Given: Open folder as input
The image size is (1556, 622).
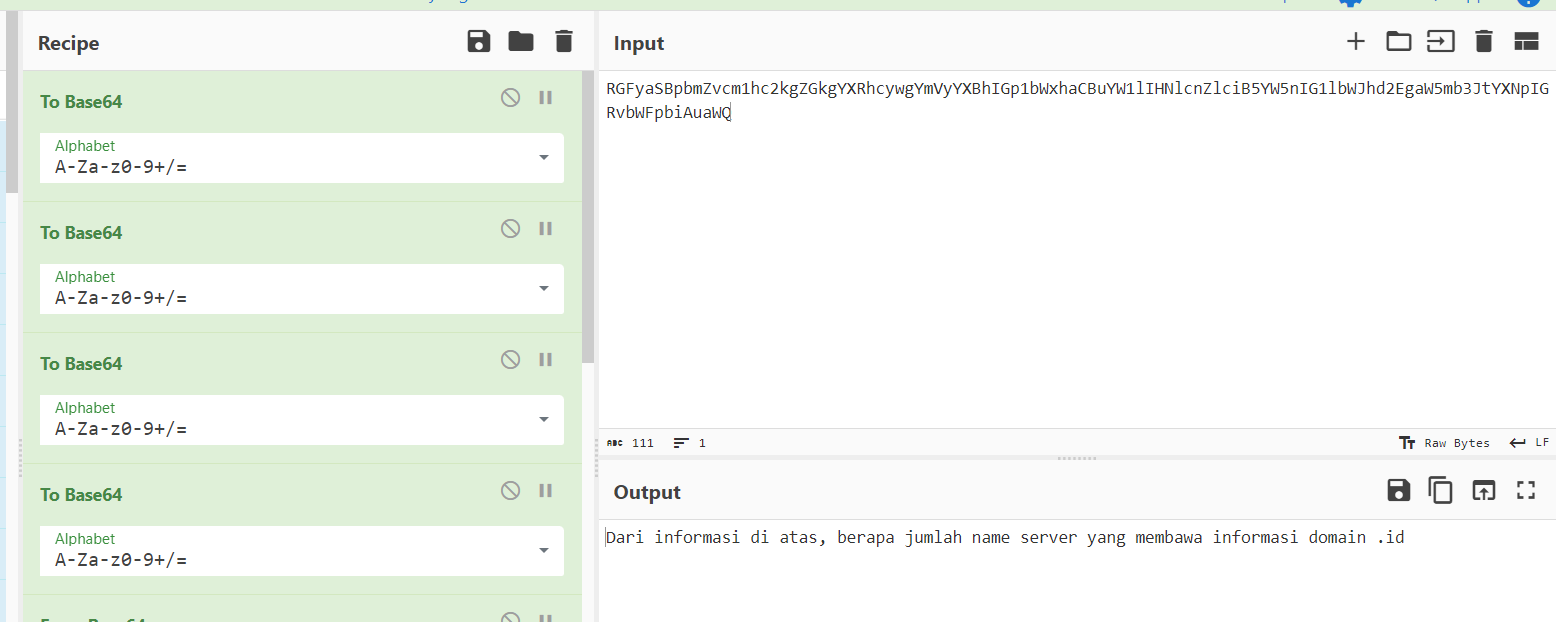Looking at the screenshot, I should [x=1398, y=42].
